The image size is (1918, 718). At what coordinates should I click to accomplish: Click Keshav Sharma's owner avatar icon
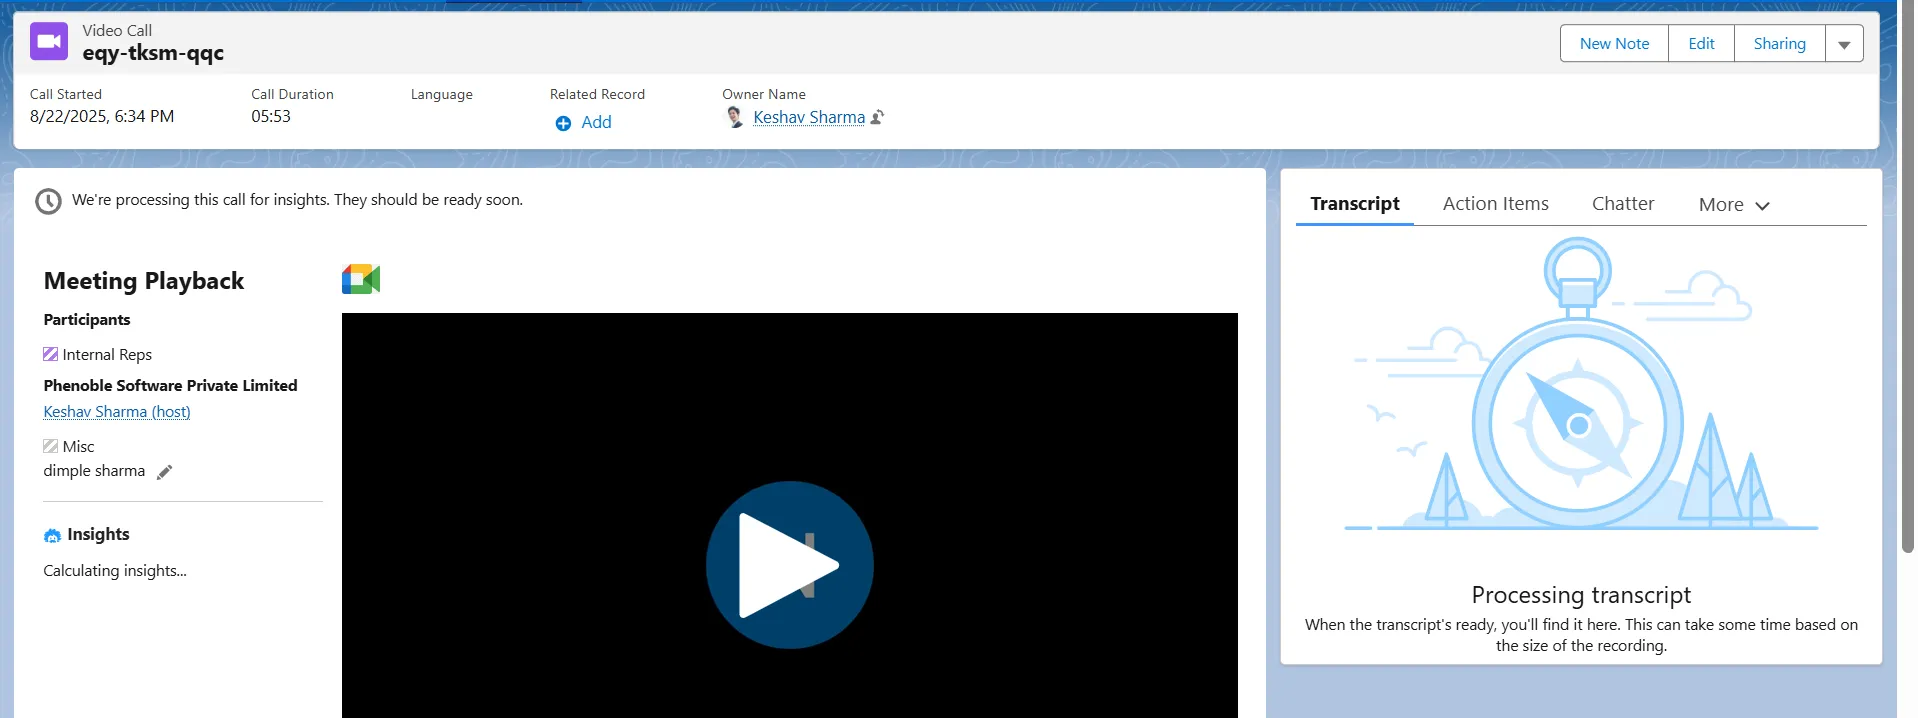(x=735, y=117)
